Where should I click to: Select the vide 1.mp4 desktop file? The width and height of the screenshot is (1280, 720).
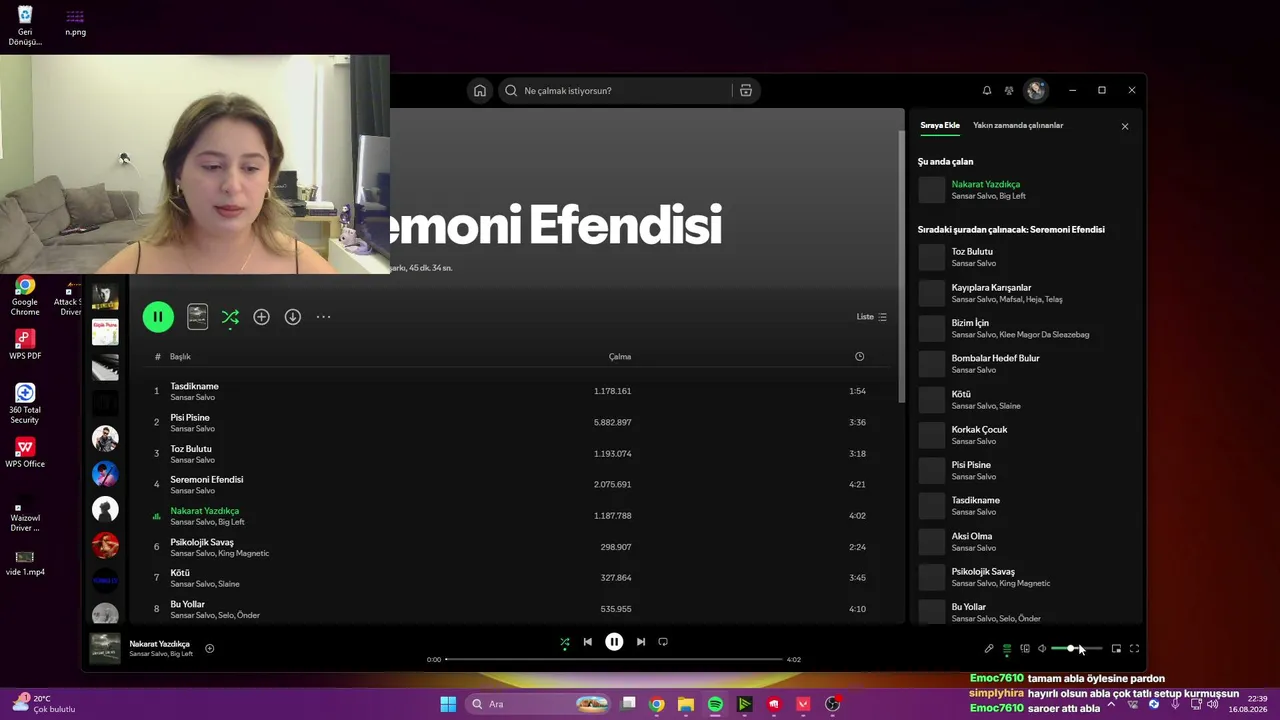coord(25,563)
